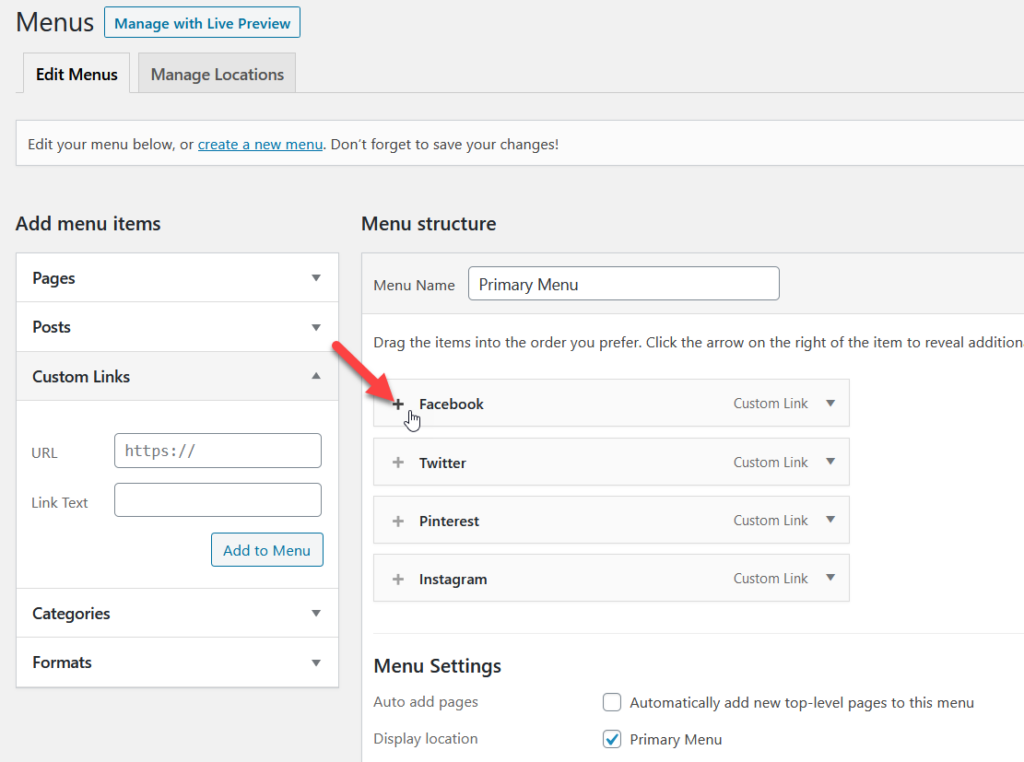The image size is (1024, 762).
Task: Click the Menu Name text field
Action: tap(624, 283)
